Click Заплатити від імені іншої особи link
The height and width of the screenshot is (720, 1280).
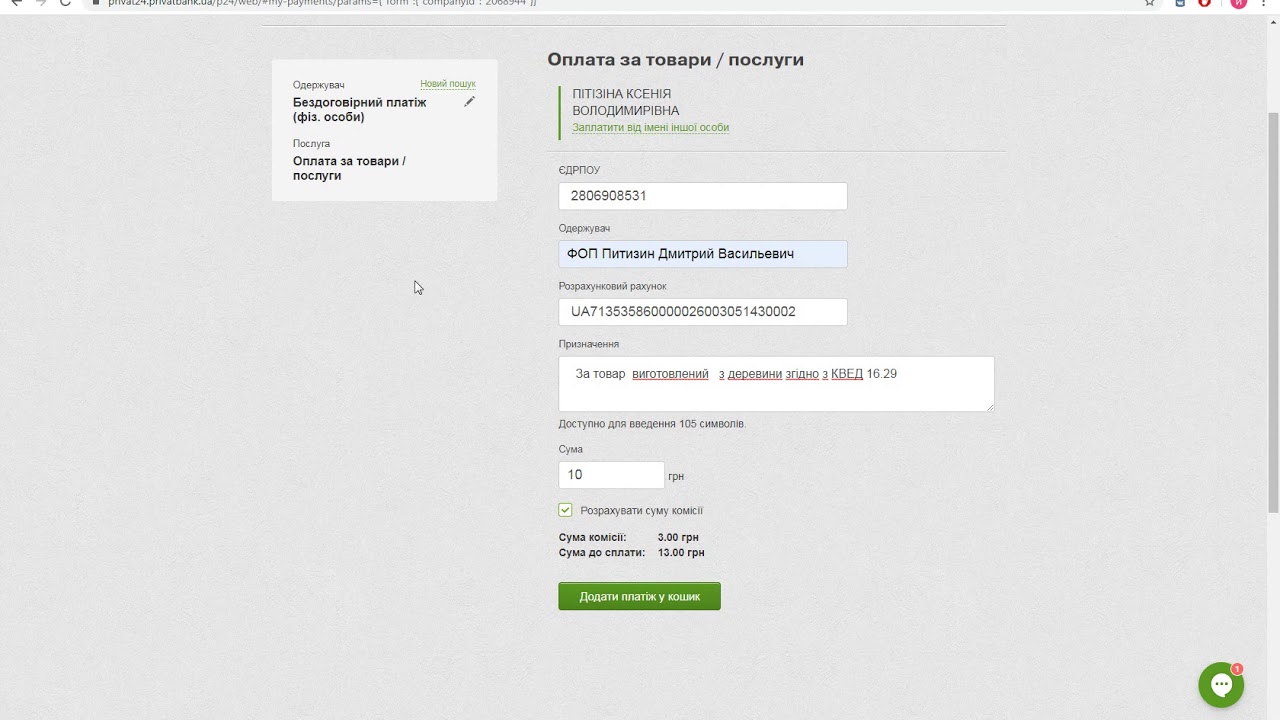(x=650, y=128)
